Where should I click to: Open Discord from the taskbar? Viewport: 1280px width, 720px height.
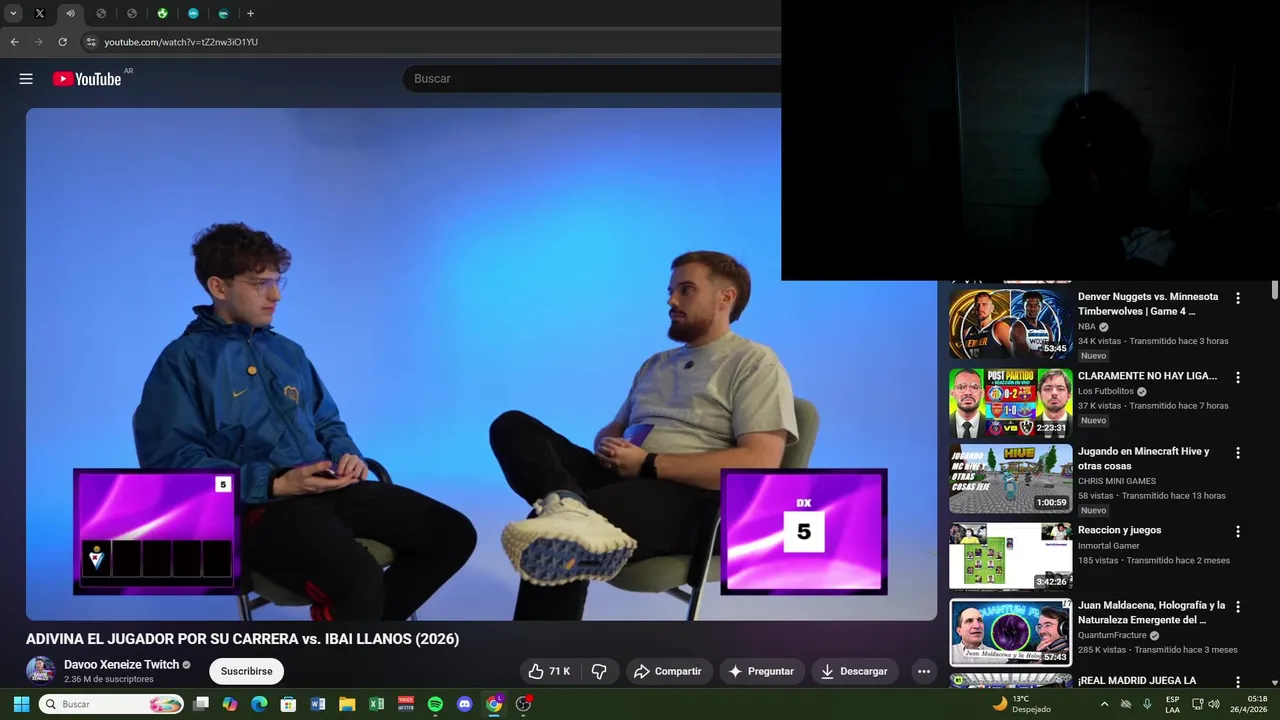(464, 704)
